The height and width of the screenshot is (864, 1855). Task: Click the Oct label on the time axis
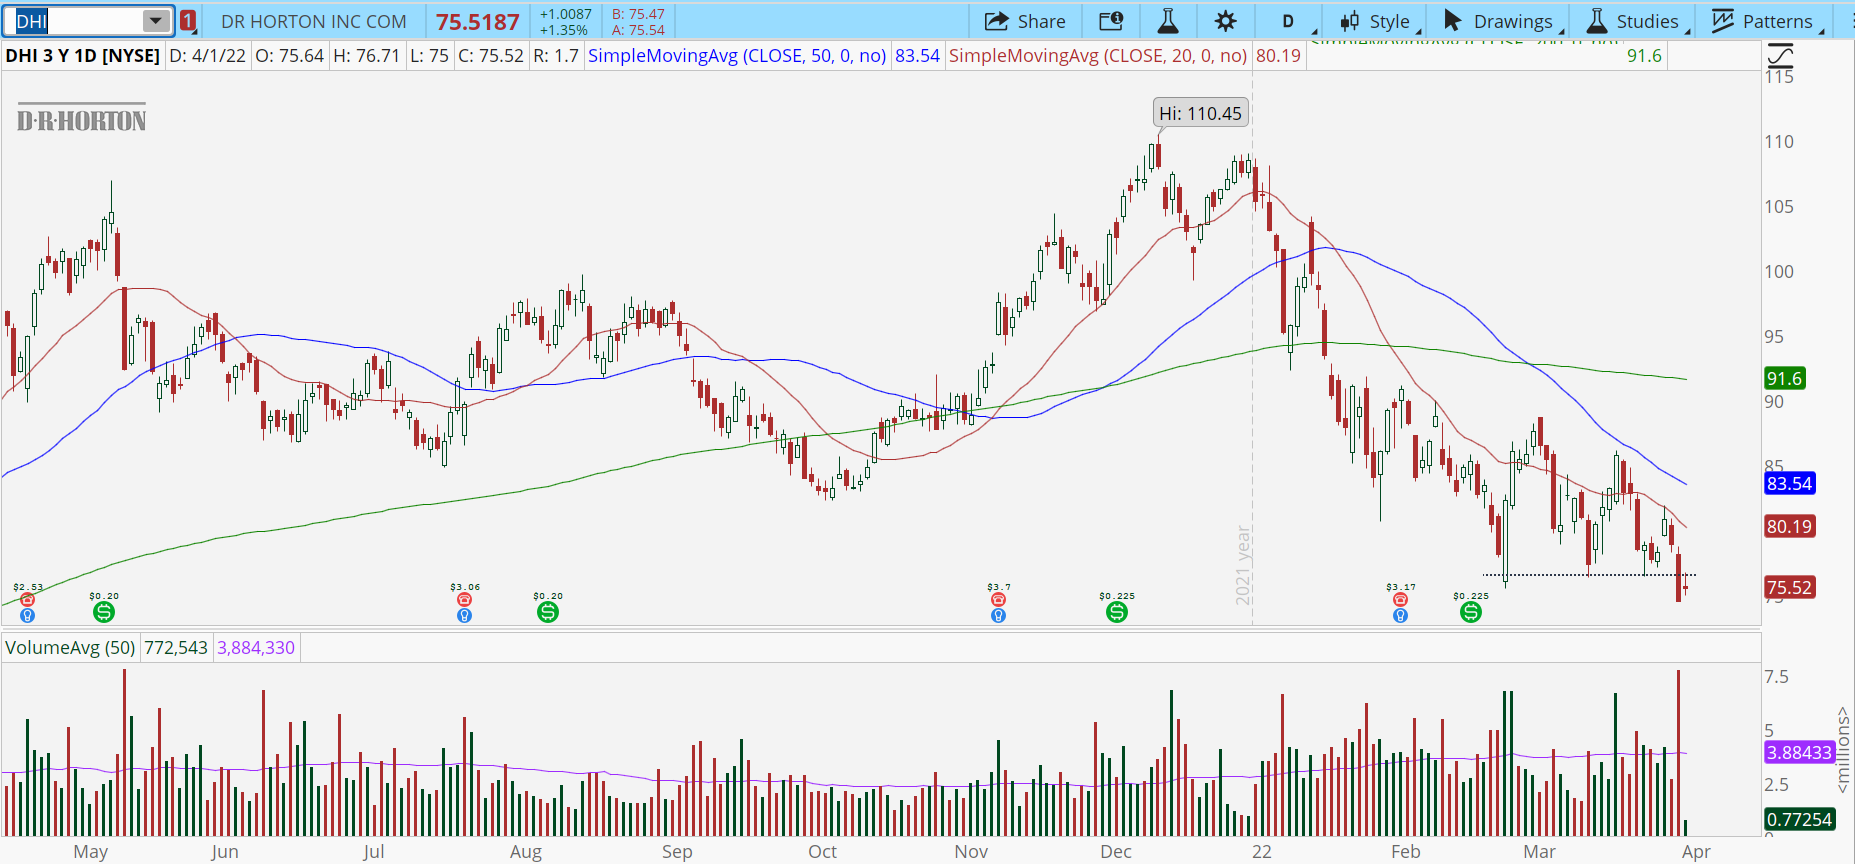click(x=822, y=851)
